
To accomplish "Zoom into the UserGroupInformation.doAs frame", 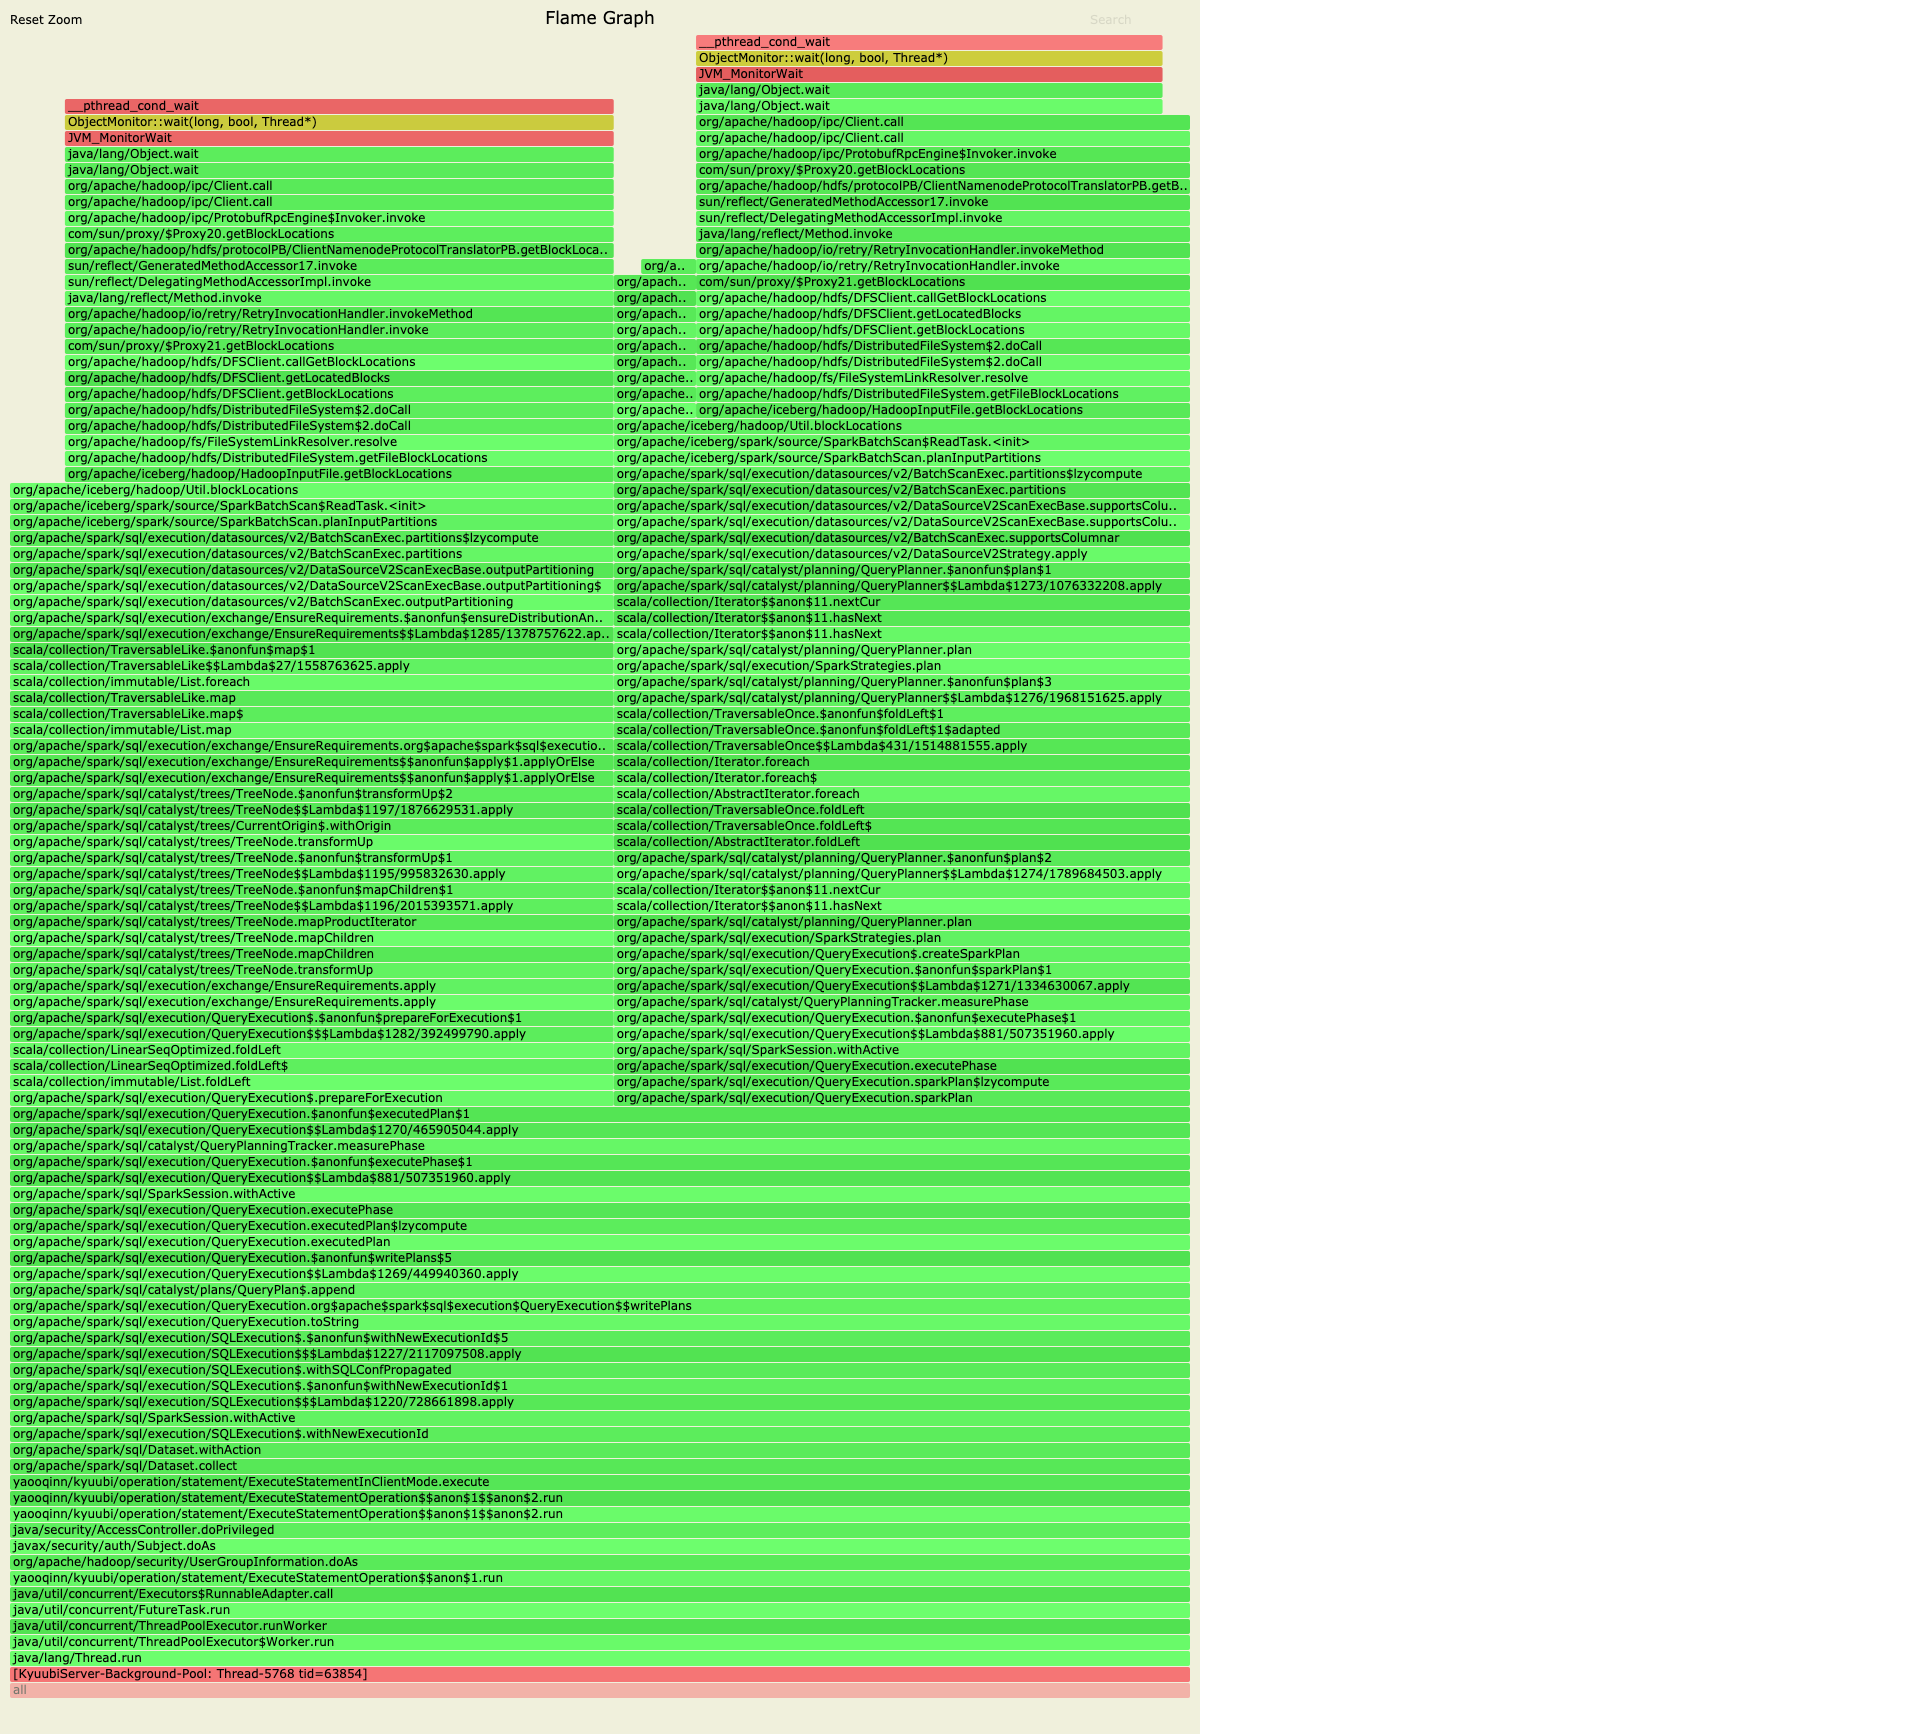I will point(600,1562).
